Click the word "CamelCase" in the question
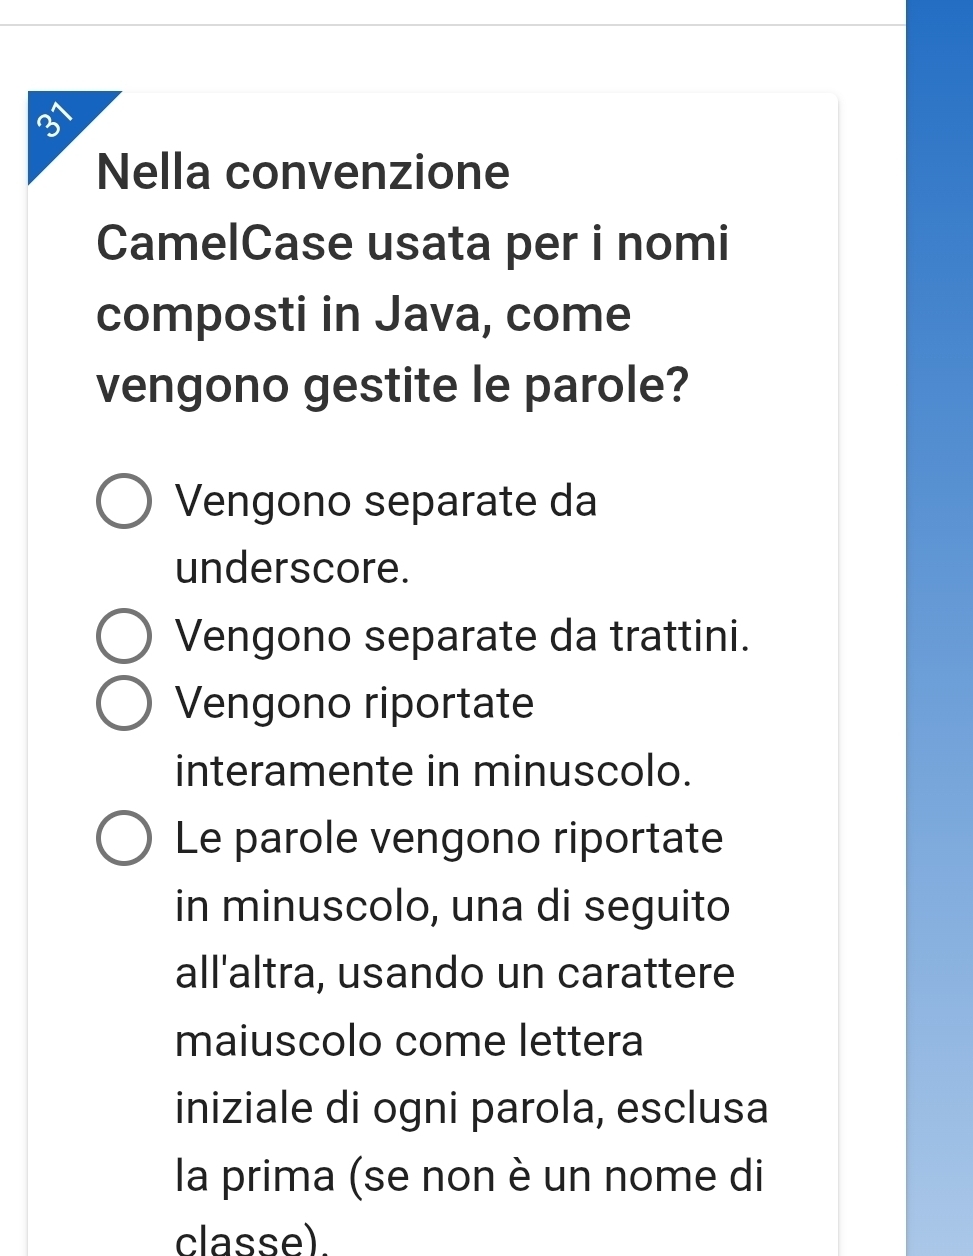 [x=226, y=243]
